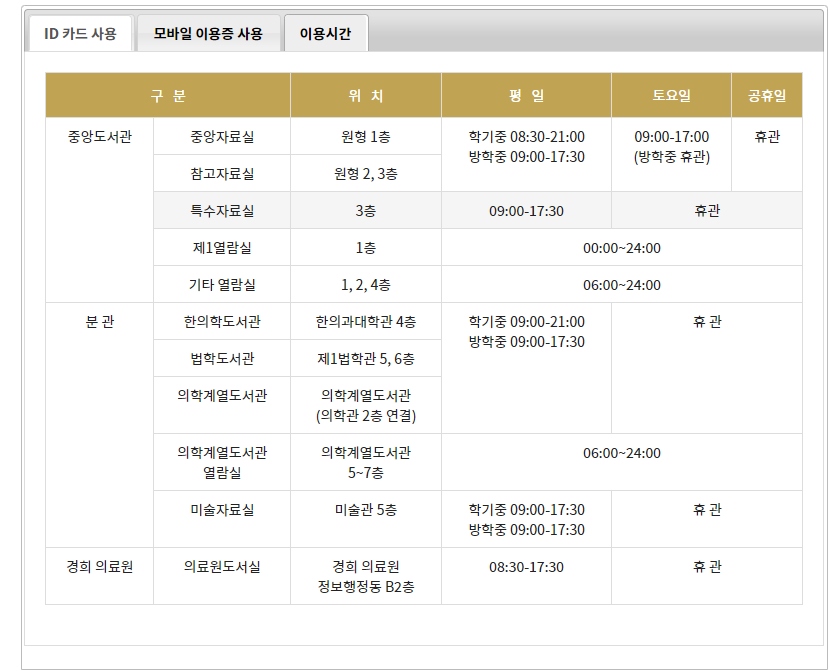Click the 토요일 column header
This screenshot has width=830, height=671.
click(x=671, y=96)
